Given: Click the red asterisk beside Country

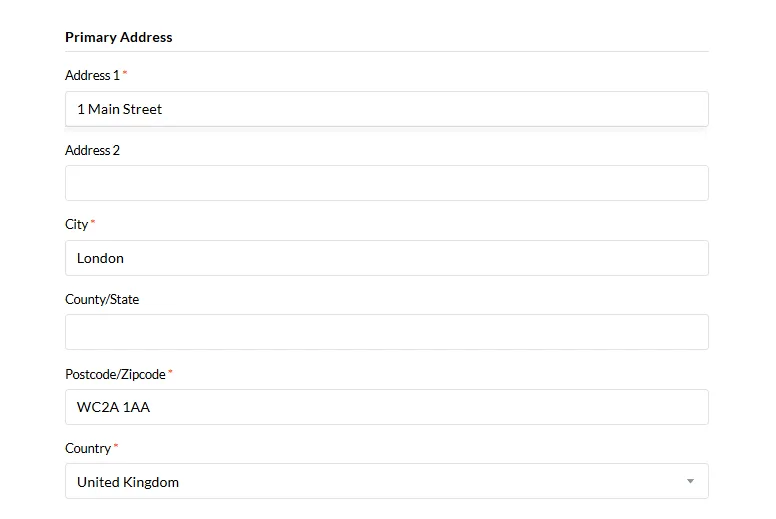Looking at the screenshot, I should (x=116, y=446).
